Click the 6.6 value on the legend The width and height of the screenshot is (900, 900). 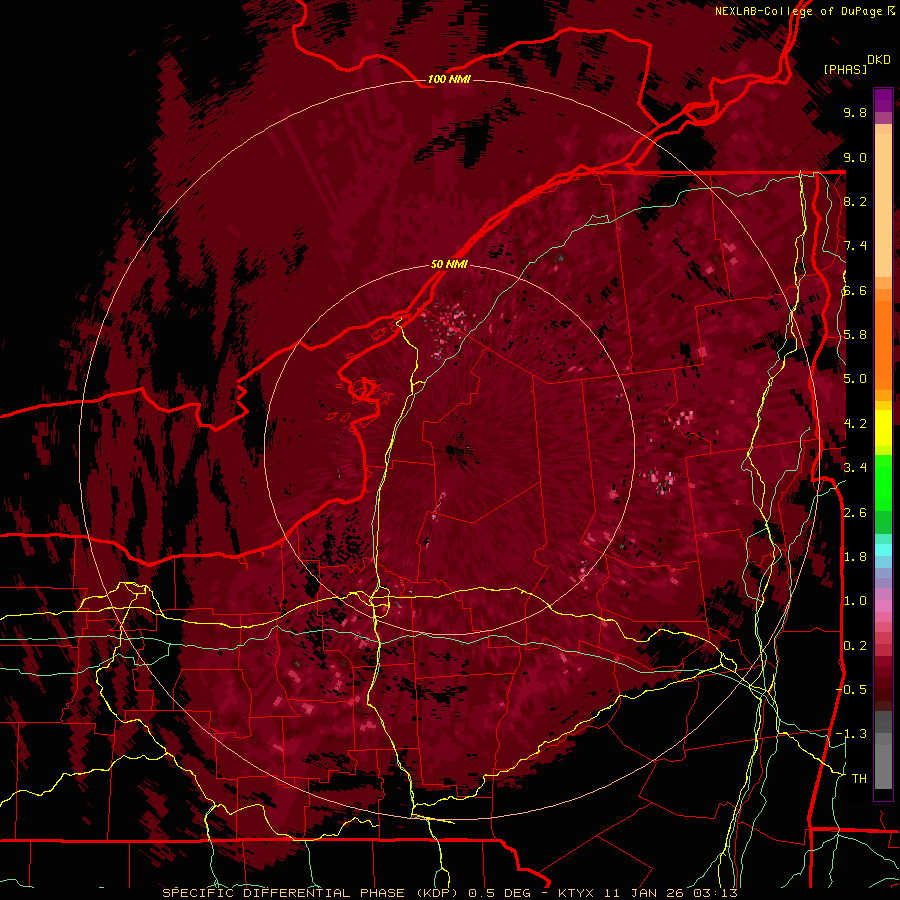click(855, 290)
